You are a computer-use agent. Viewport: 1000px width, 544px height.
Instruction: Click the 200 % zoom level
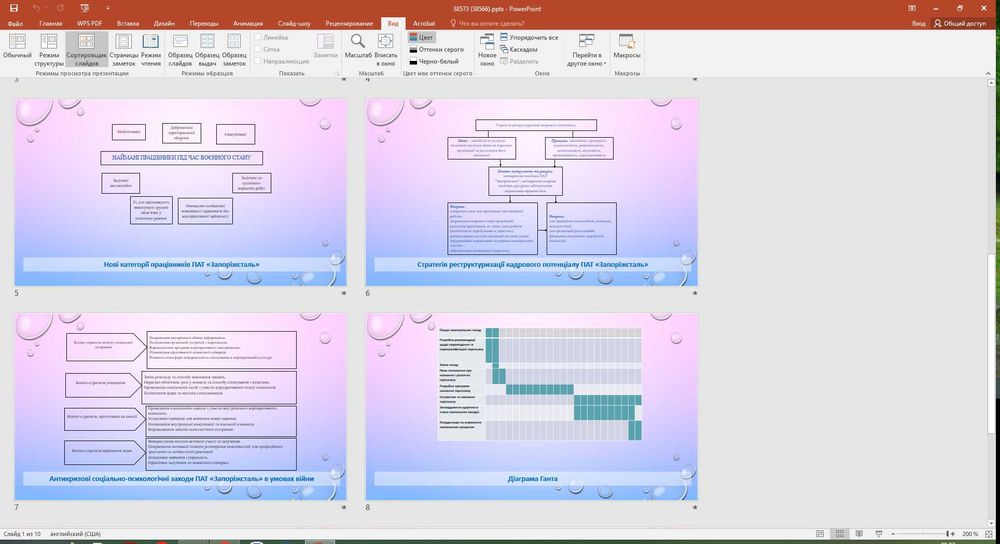(x=970, y=534)
